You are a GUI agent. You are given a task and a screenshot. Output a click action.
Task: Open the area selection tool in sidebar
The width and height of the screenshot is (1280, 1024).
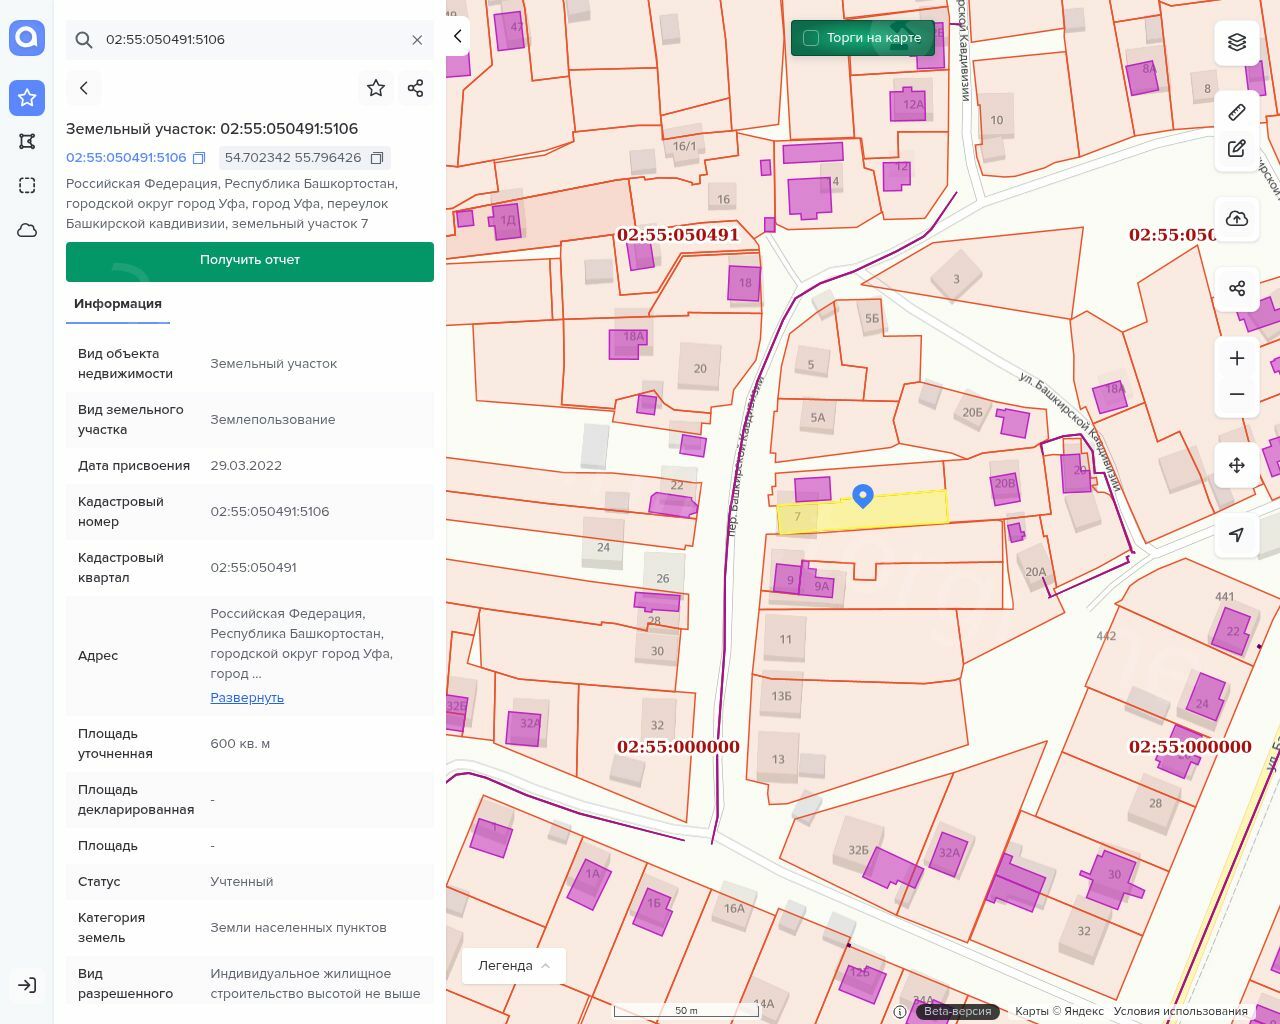click(27, 186)
